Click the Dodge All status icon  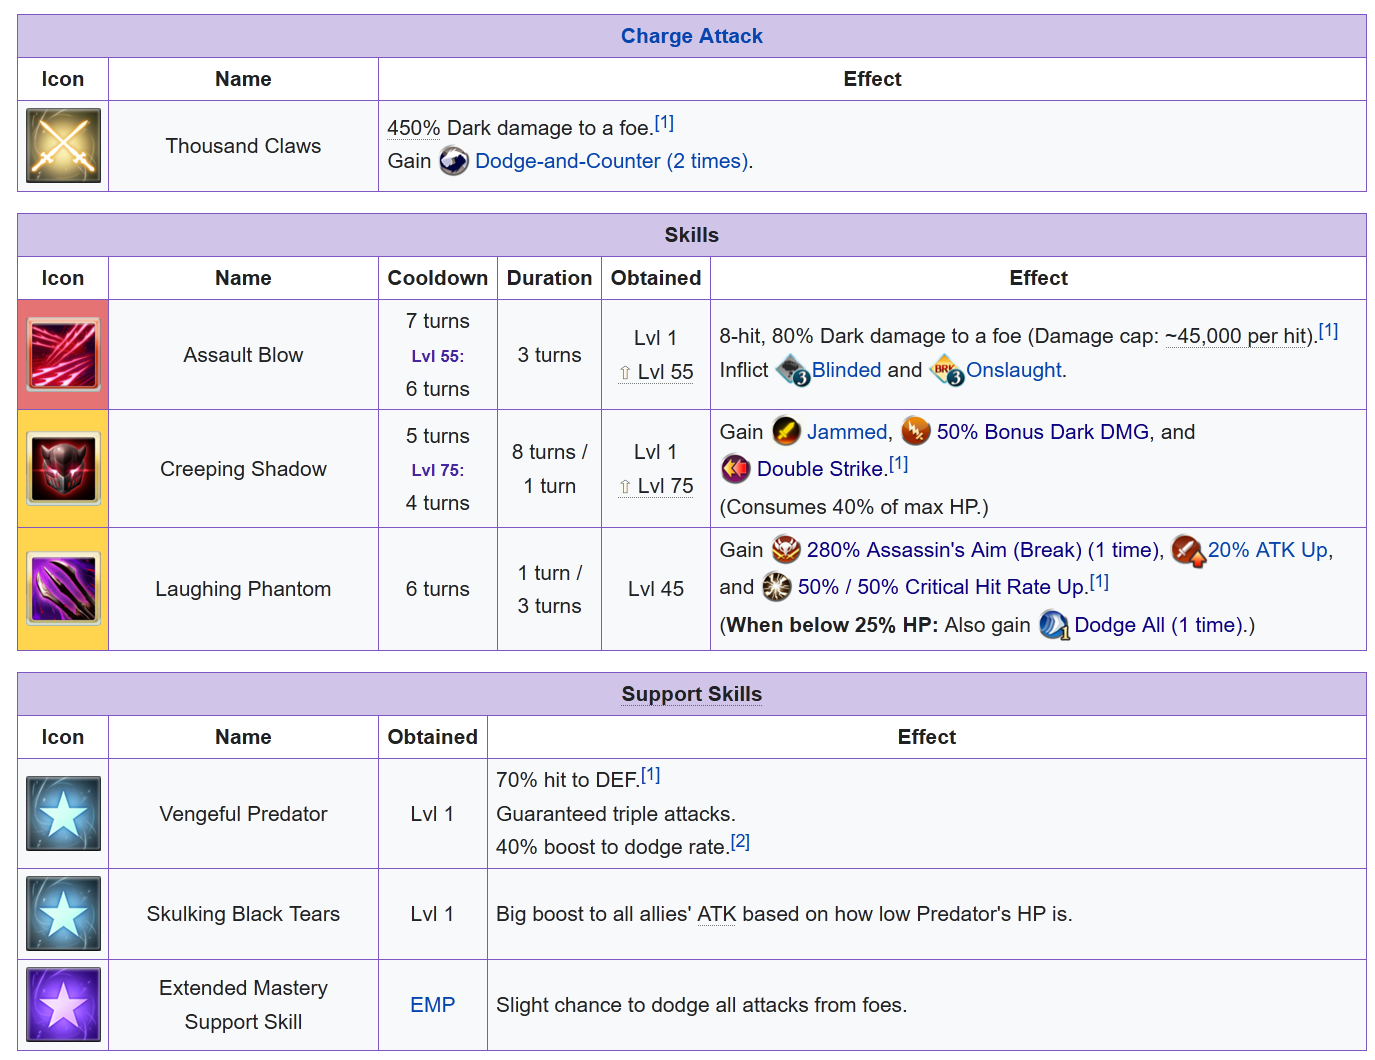point(1054,625)
